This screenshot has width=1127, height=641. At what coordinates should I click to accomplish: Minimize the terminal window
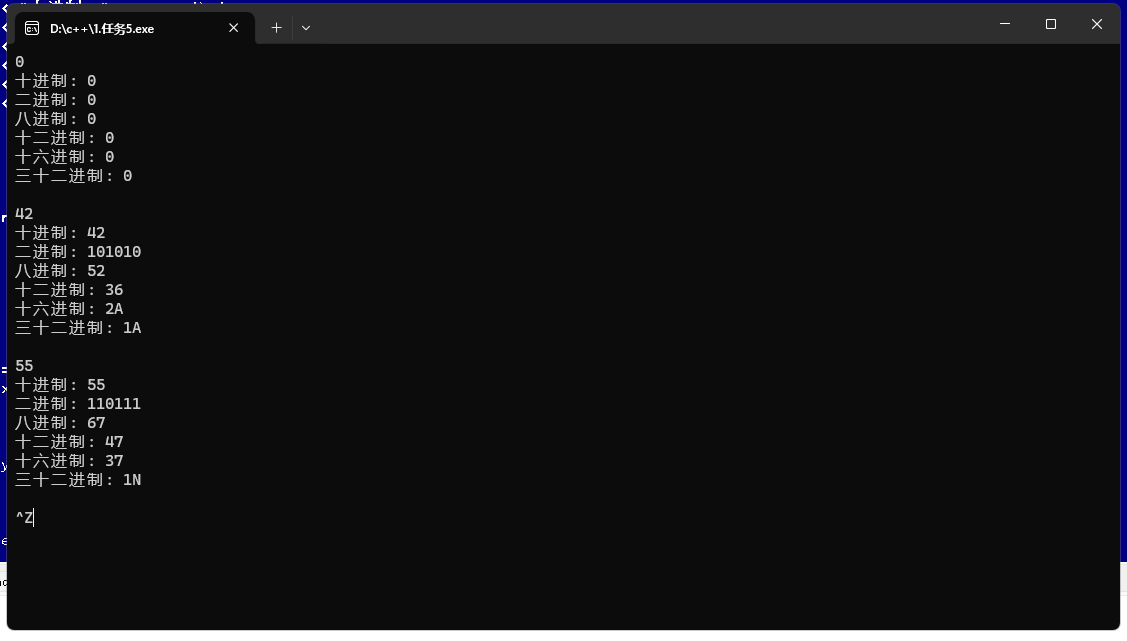(x=1005, y=24)
